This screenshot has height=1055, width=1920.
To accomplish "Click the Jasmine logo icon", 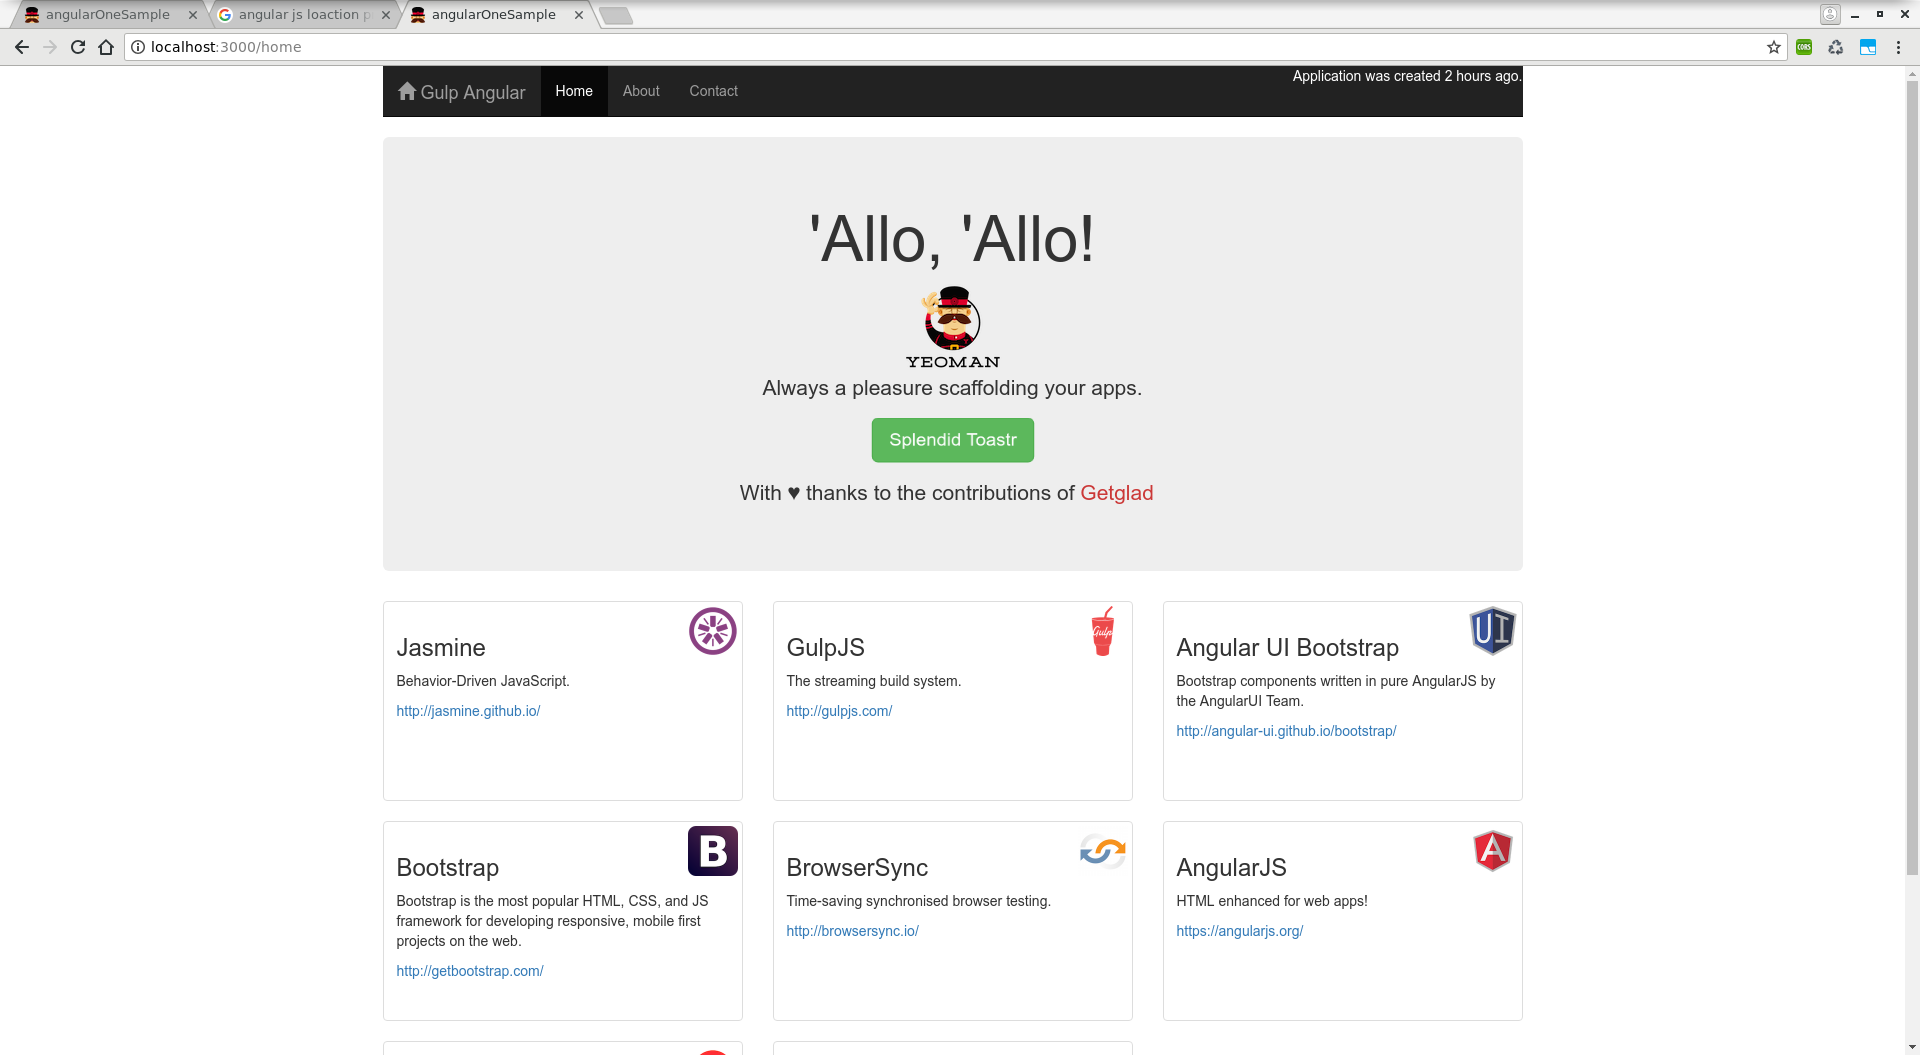I will [713, 631].
